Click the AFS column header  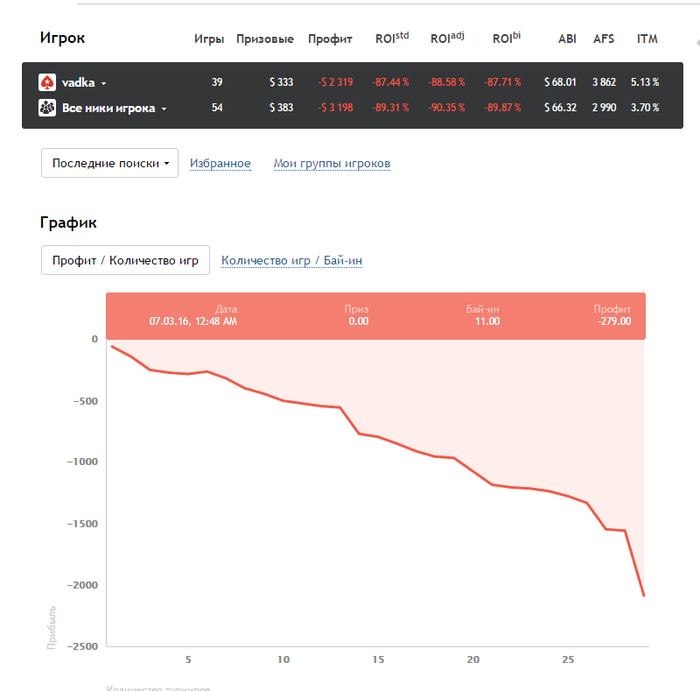[x=604, y=39]
